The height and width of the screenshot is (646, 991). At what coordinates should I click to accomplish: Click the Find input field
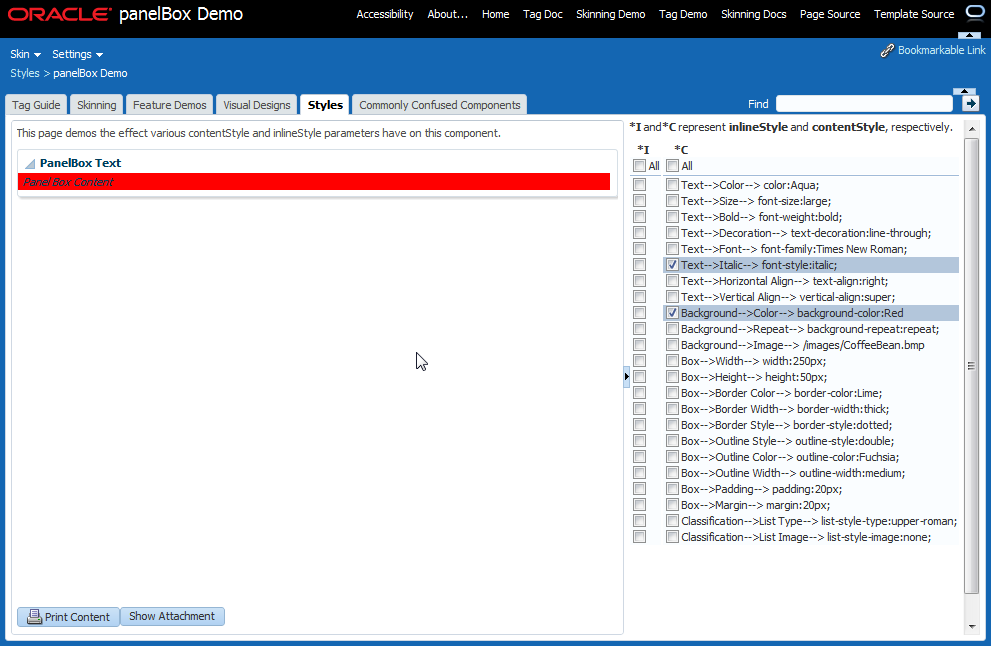[x=864, y=104]
